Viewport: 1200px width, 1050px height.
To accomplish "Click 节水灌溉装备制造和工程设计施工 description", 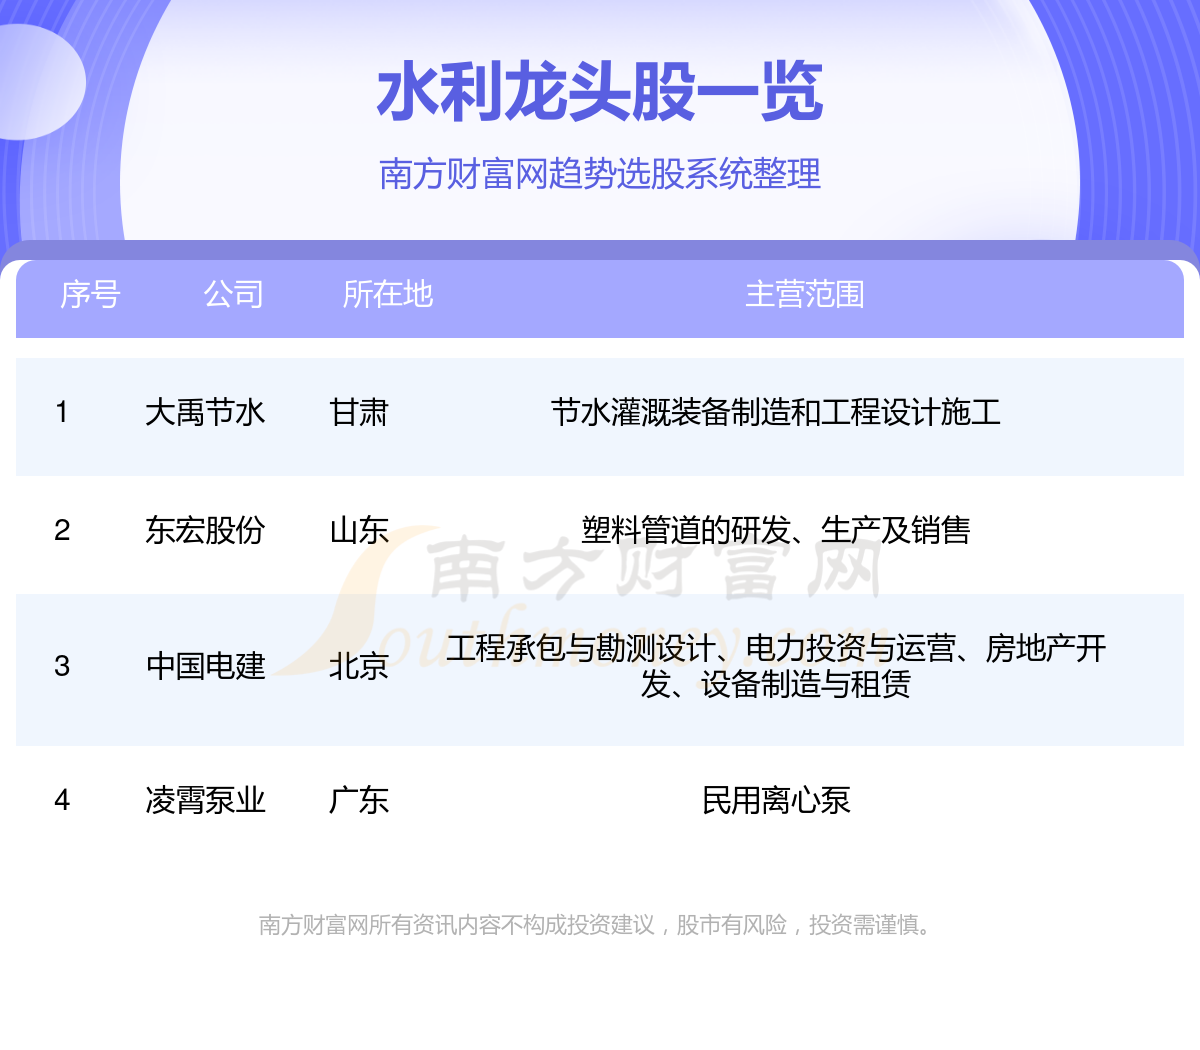I will pos(776,412).
